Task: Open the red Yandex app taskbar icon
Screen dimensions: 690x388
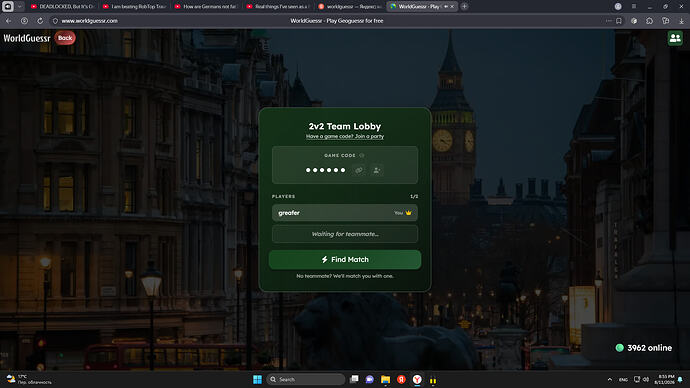Action: (401, 379)
